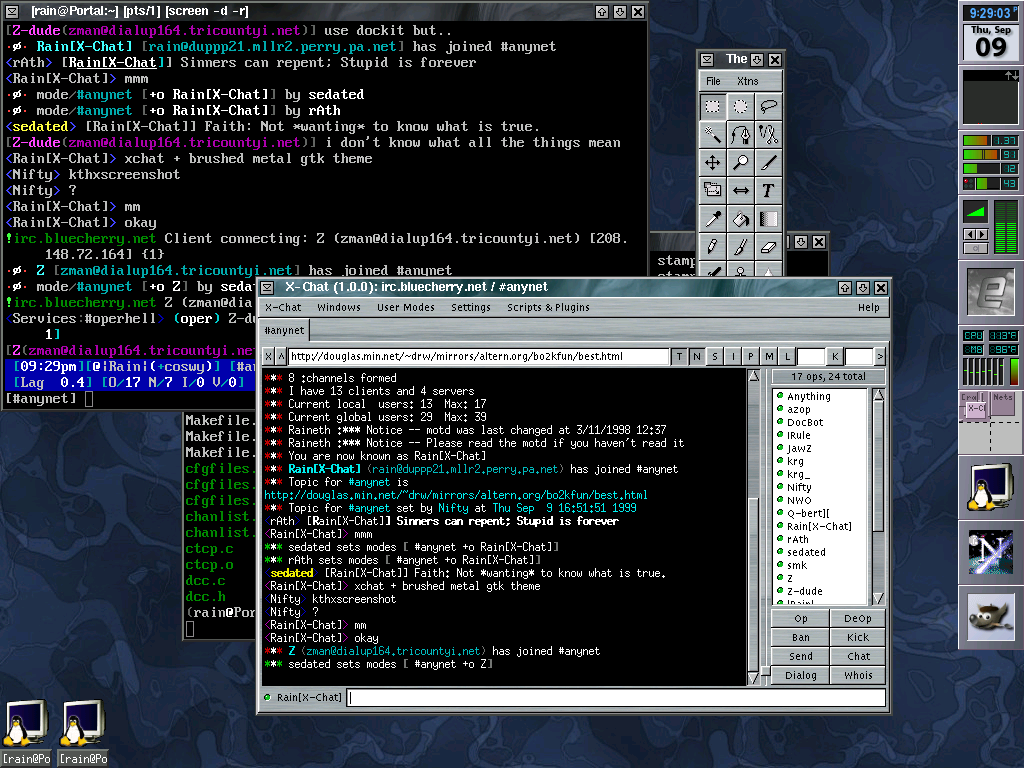Toggle topic protection mode T in X-Chat
Screen dimensions: 1024x768
pyautogui.click(x=679, y=356)
